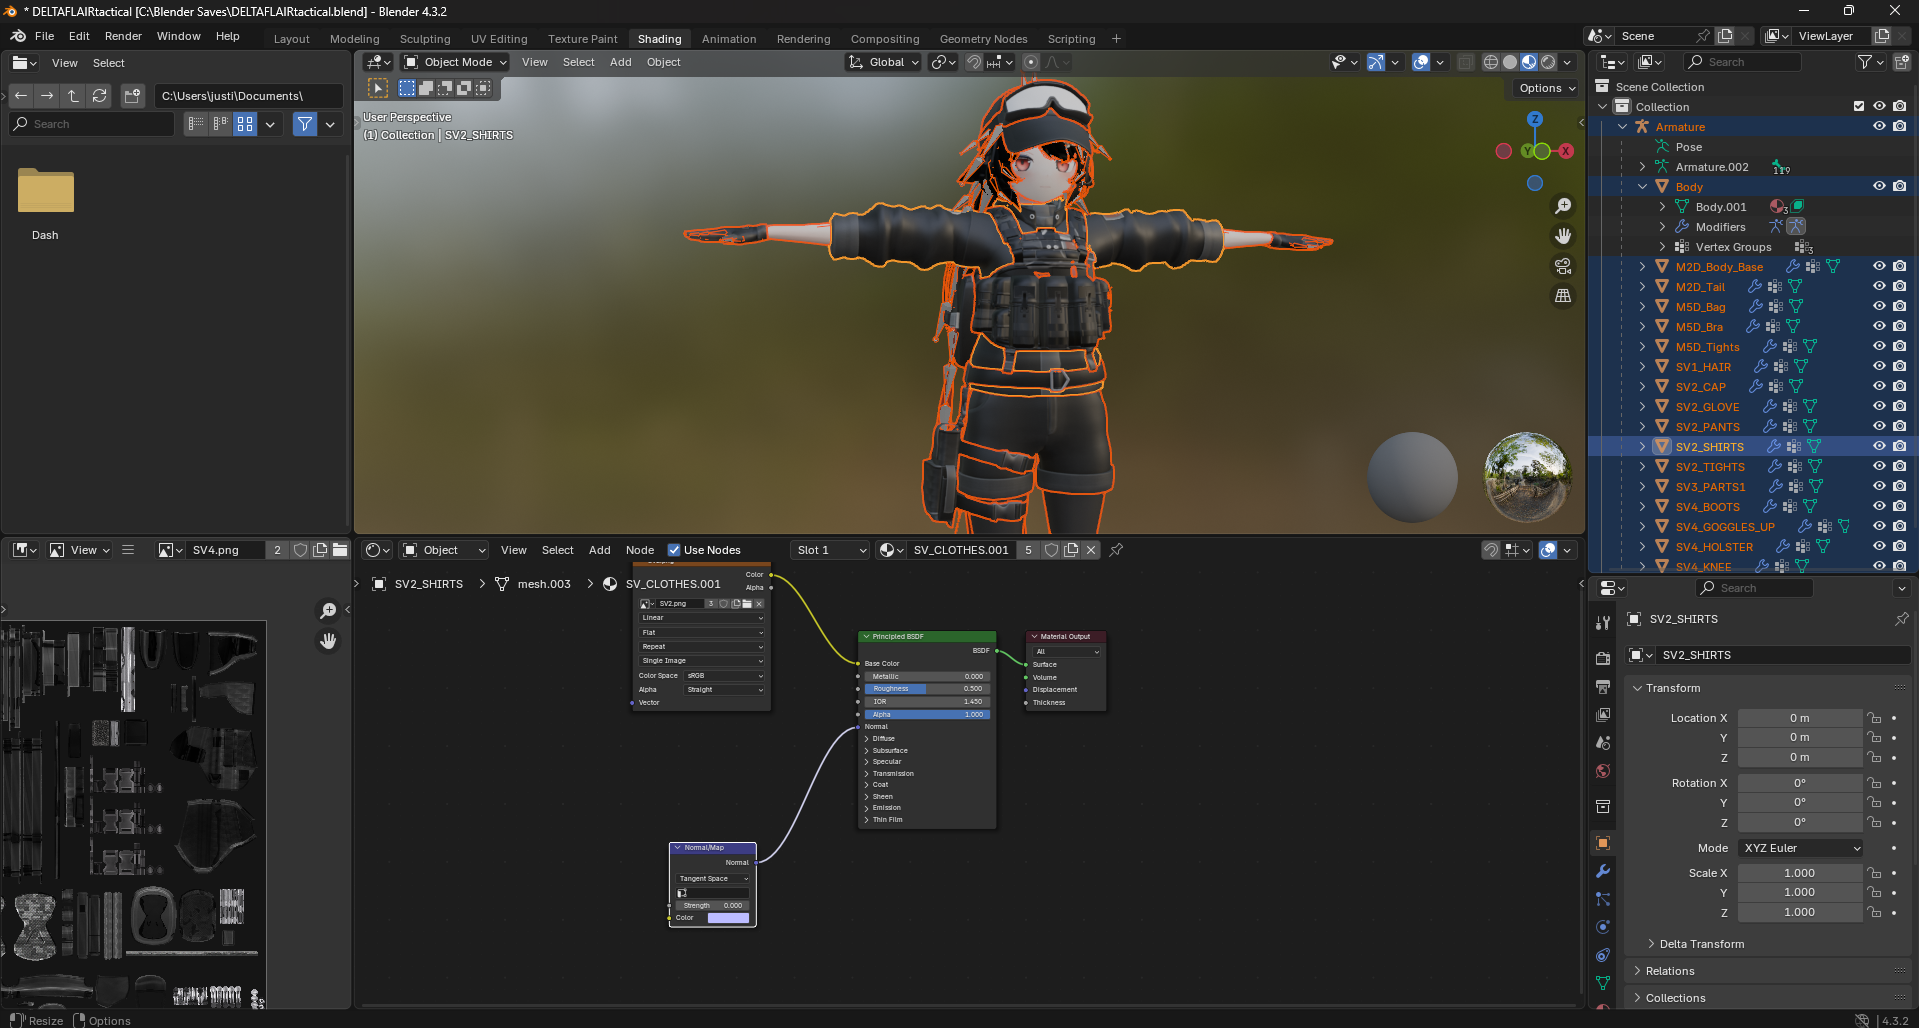The image size is (1919, 1028).
Task: Switch to orthographic view grid icon
Action: [x=1562, y=296]
